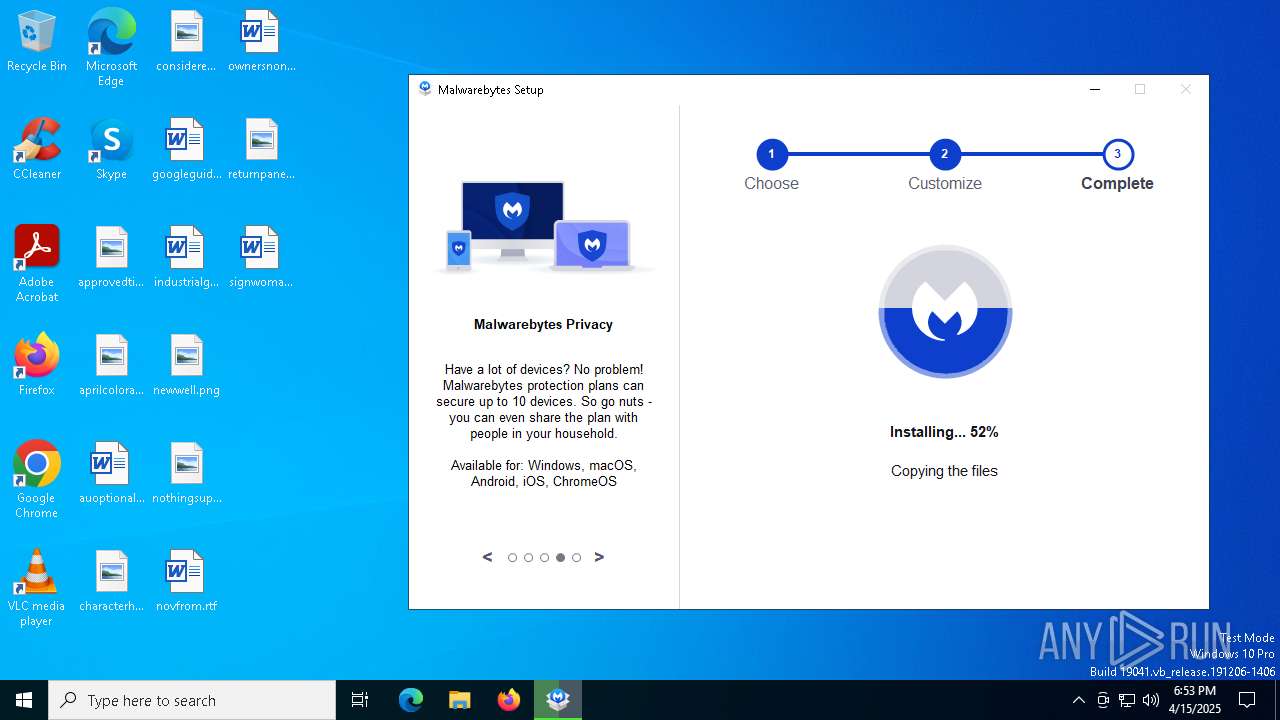Viewport: 1280px width, 720px height.
Task: Click the 'Copying the files' text
Action: (944, 471)
